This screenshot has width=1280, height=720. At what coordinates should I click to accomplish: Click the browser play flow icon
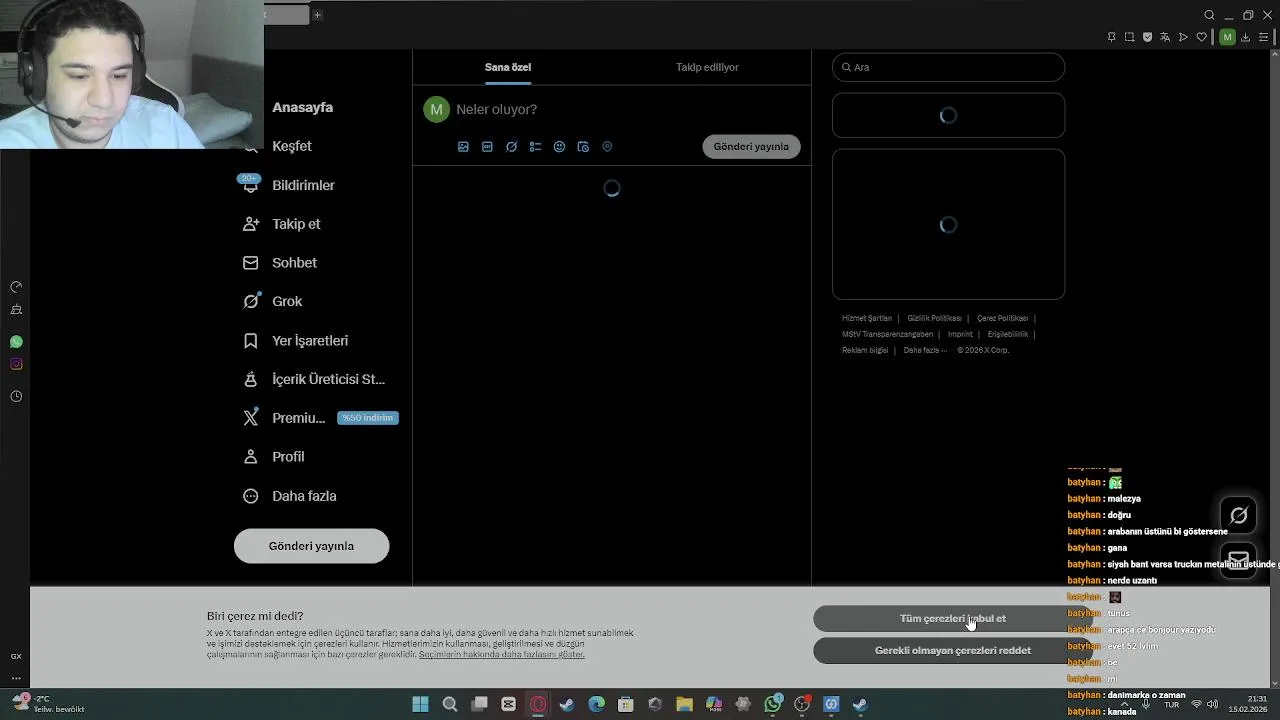click(1183, 37)
